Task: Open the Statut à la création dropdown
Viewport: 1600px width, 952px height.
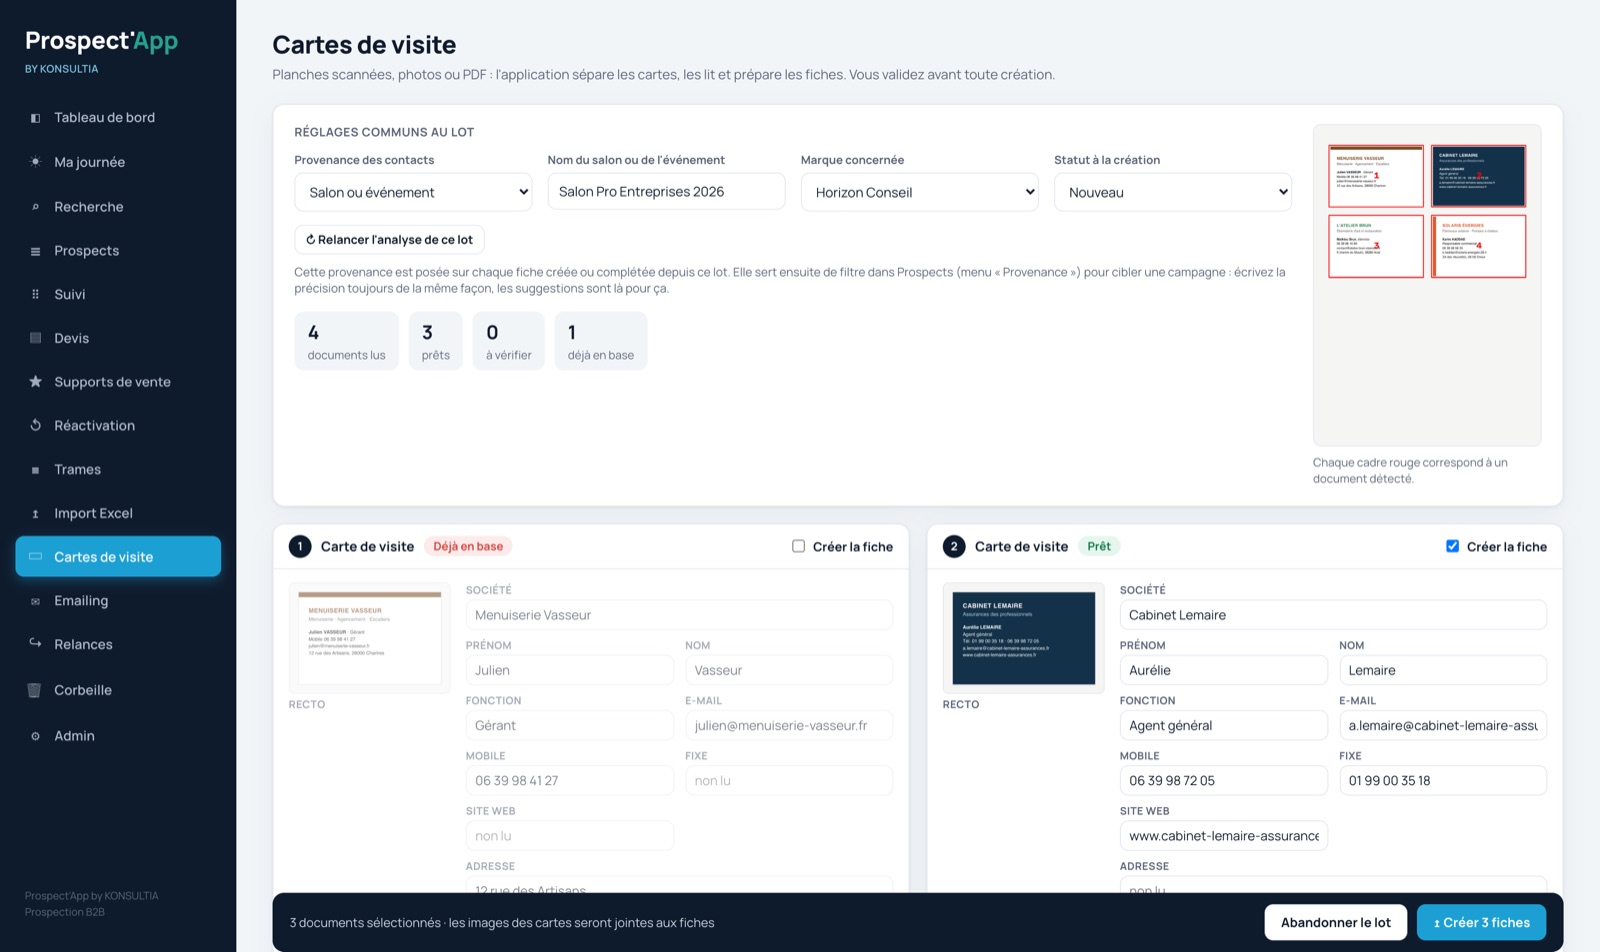Action: pos(1173,192)
